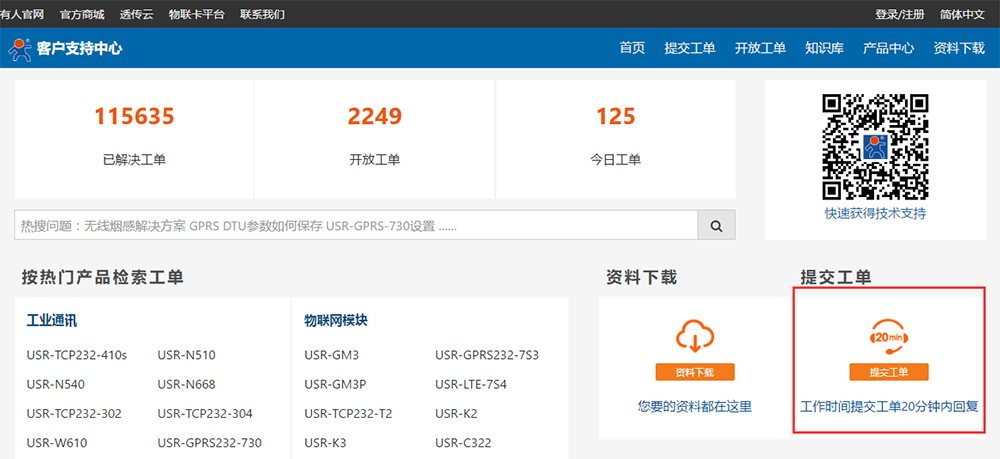Select 开放工单 in the blue navigation bar

(760, 48)
